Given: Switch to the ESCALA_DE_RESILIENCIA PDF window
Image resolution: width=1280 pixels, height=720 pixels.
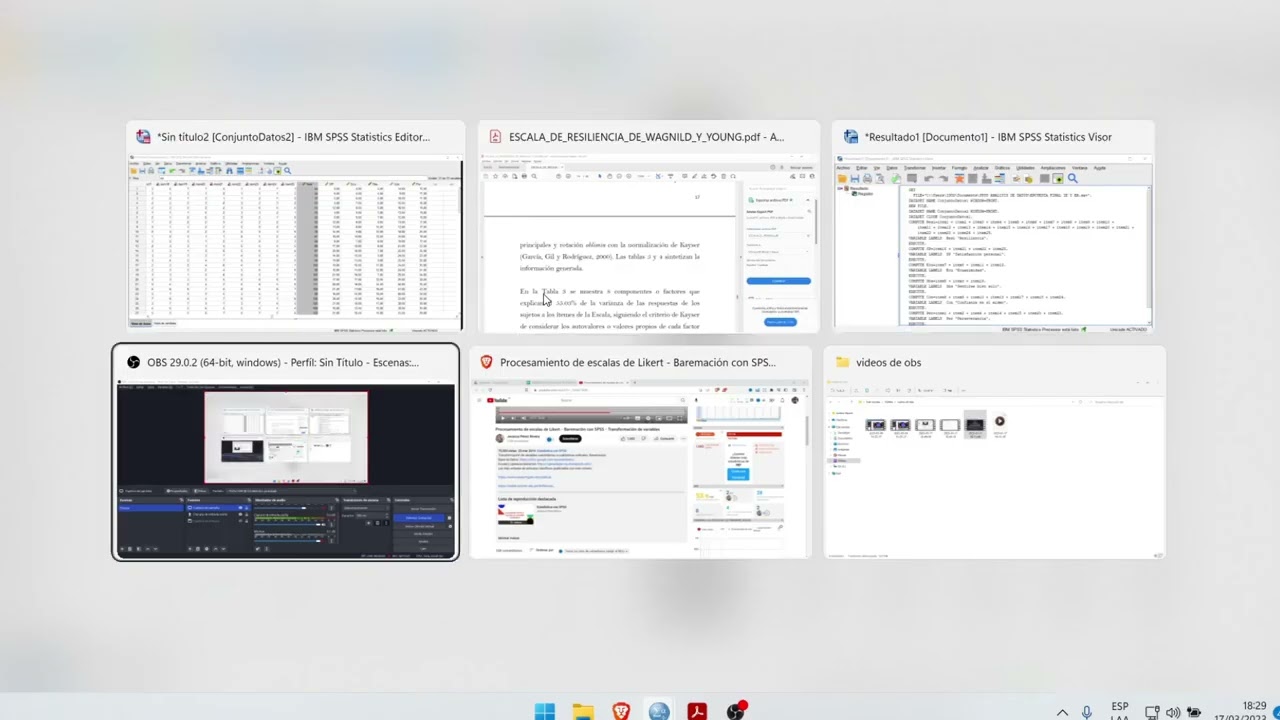Looking at the screenshot, I should coord(648,226).
